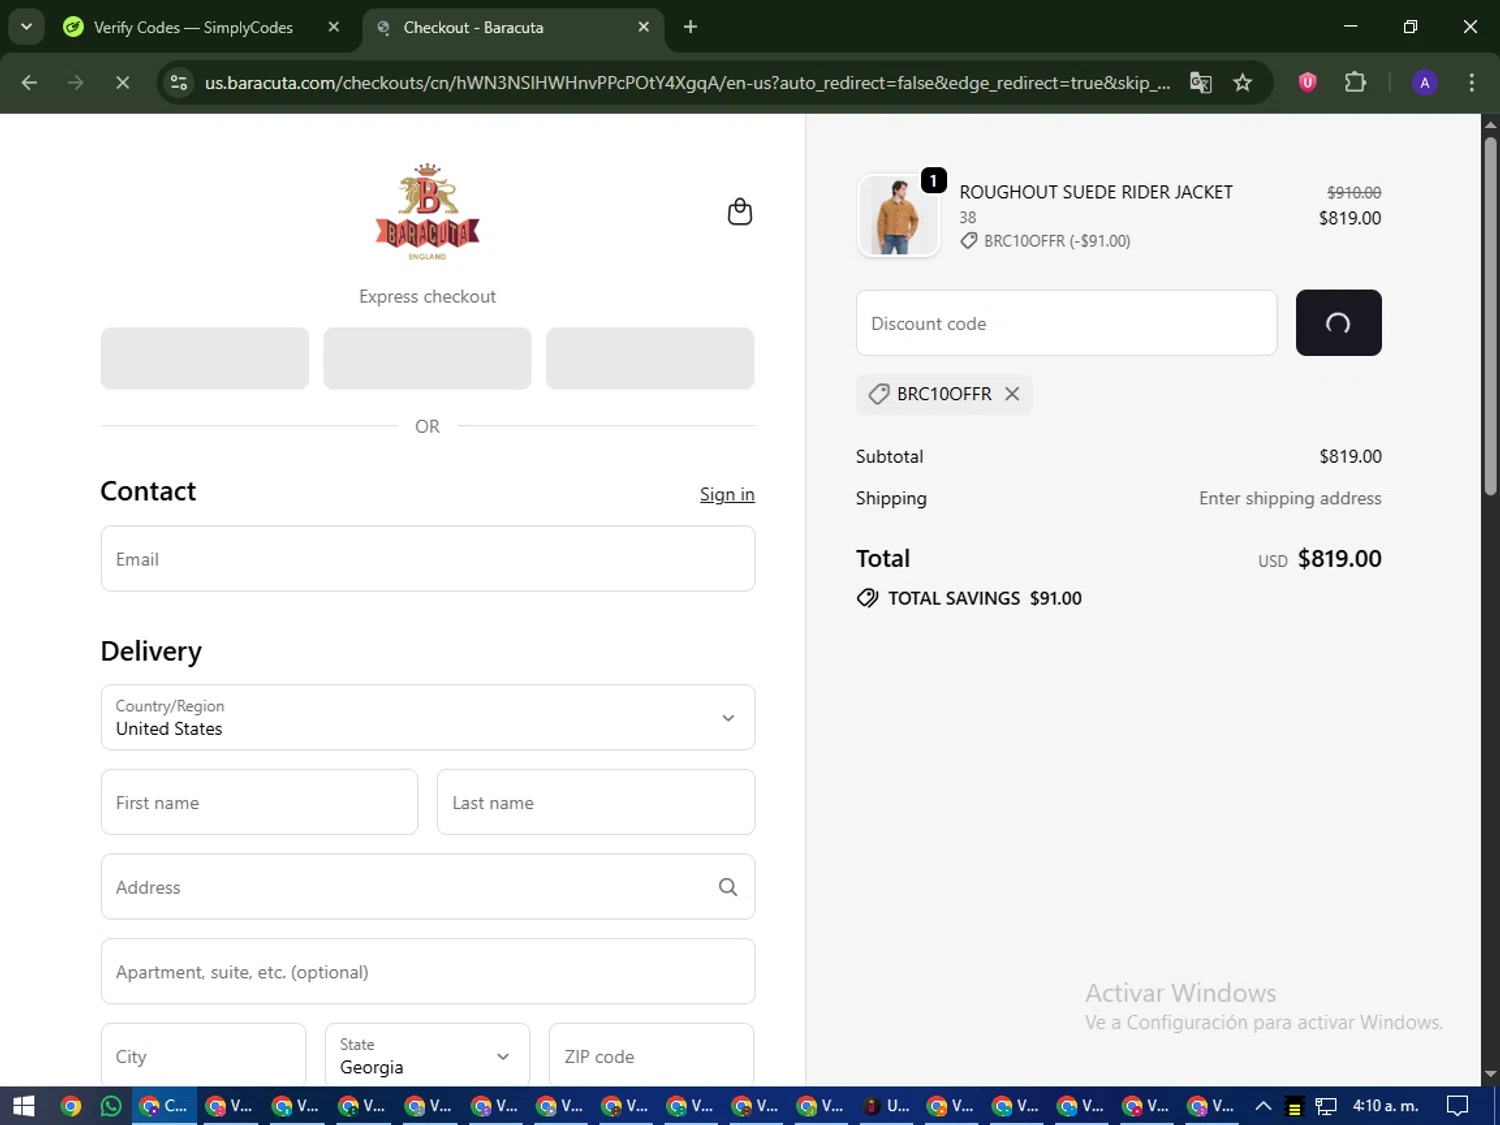Screen dimensions: 1500x1125
Task: Show hidden system tray icons
Action: coord(1263,1106)
